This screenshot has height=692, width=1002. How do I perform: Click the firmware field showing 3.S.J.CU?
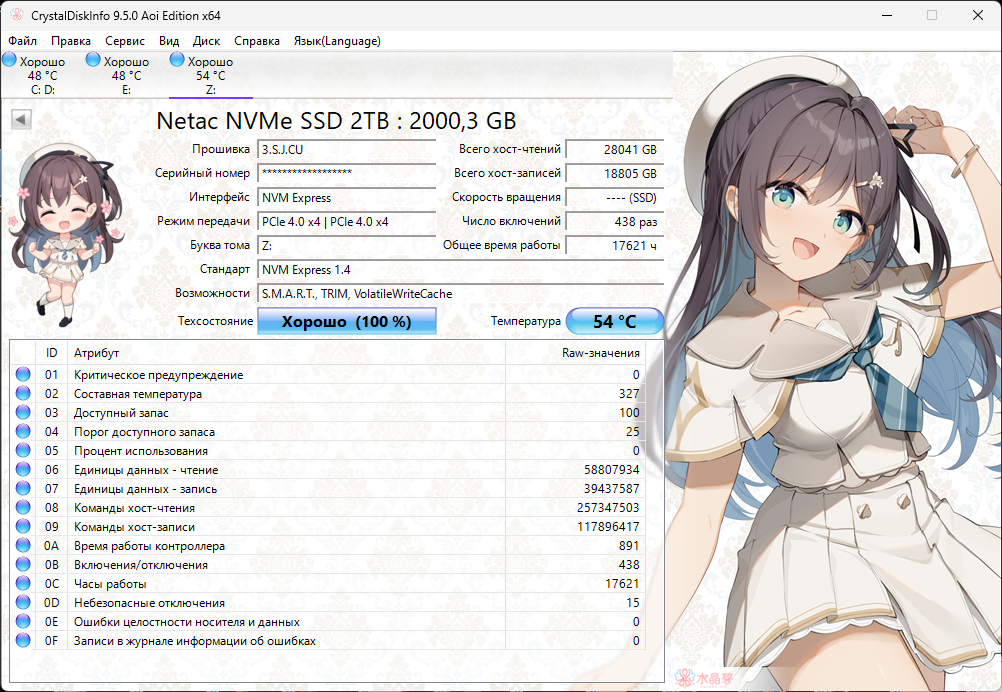coord(346,149)
